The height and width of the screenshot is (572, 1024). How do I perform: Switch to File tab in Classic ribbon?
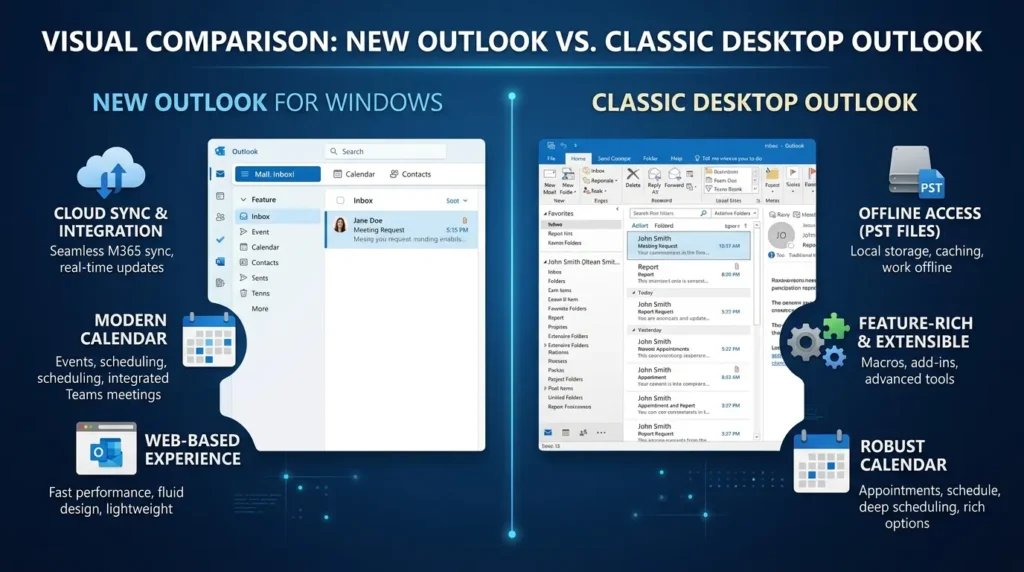click(x=551, y=159)
